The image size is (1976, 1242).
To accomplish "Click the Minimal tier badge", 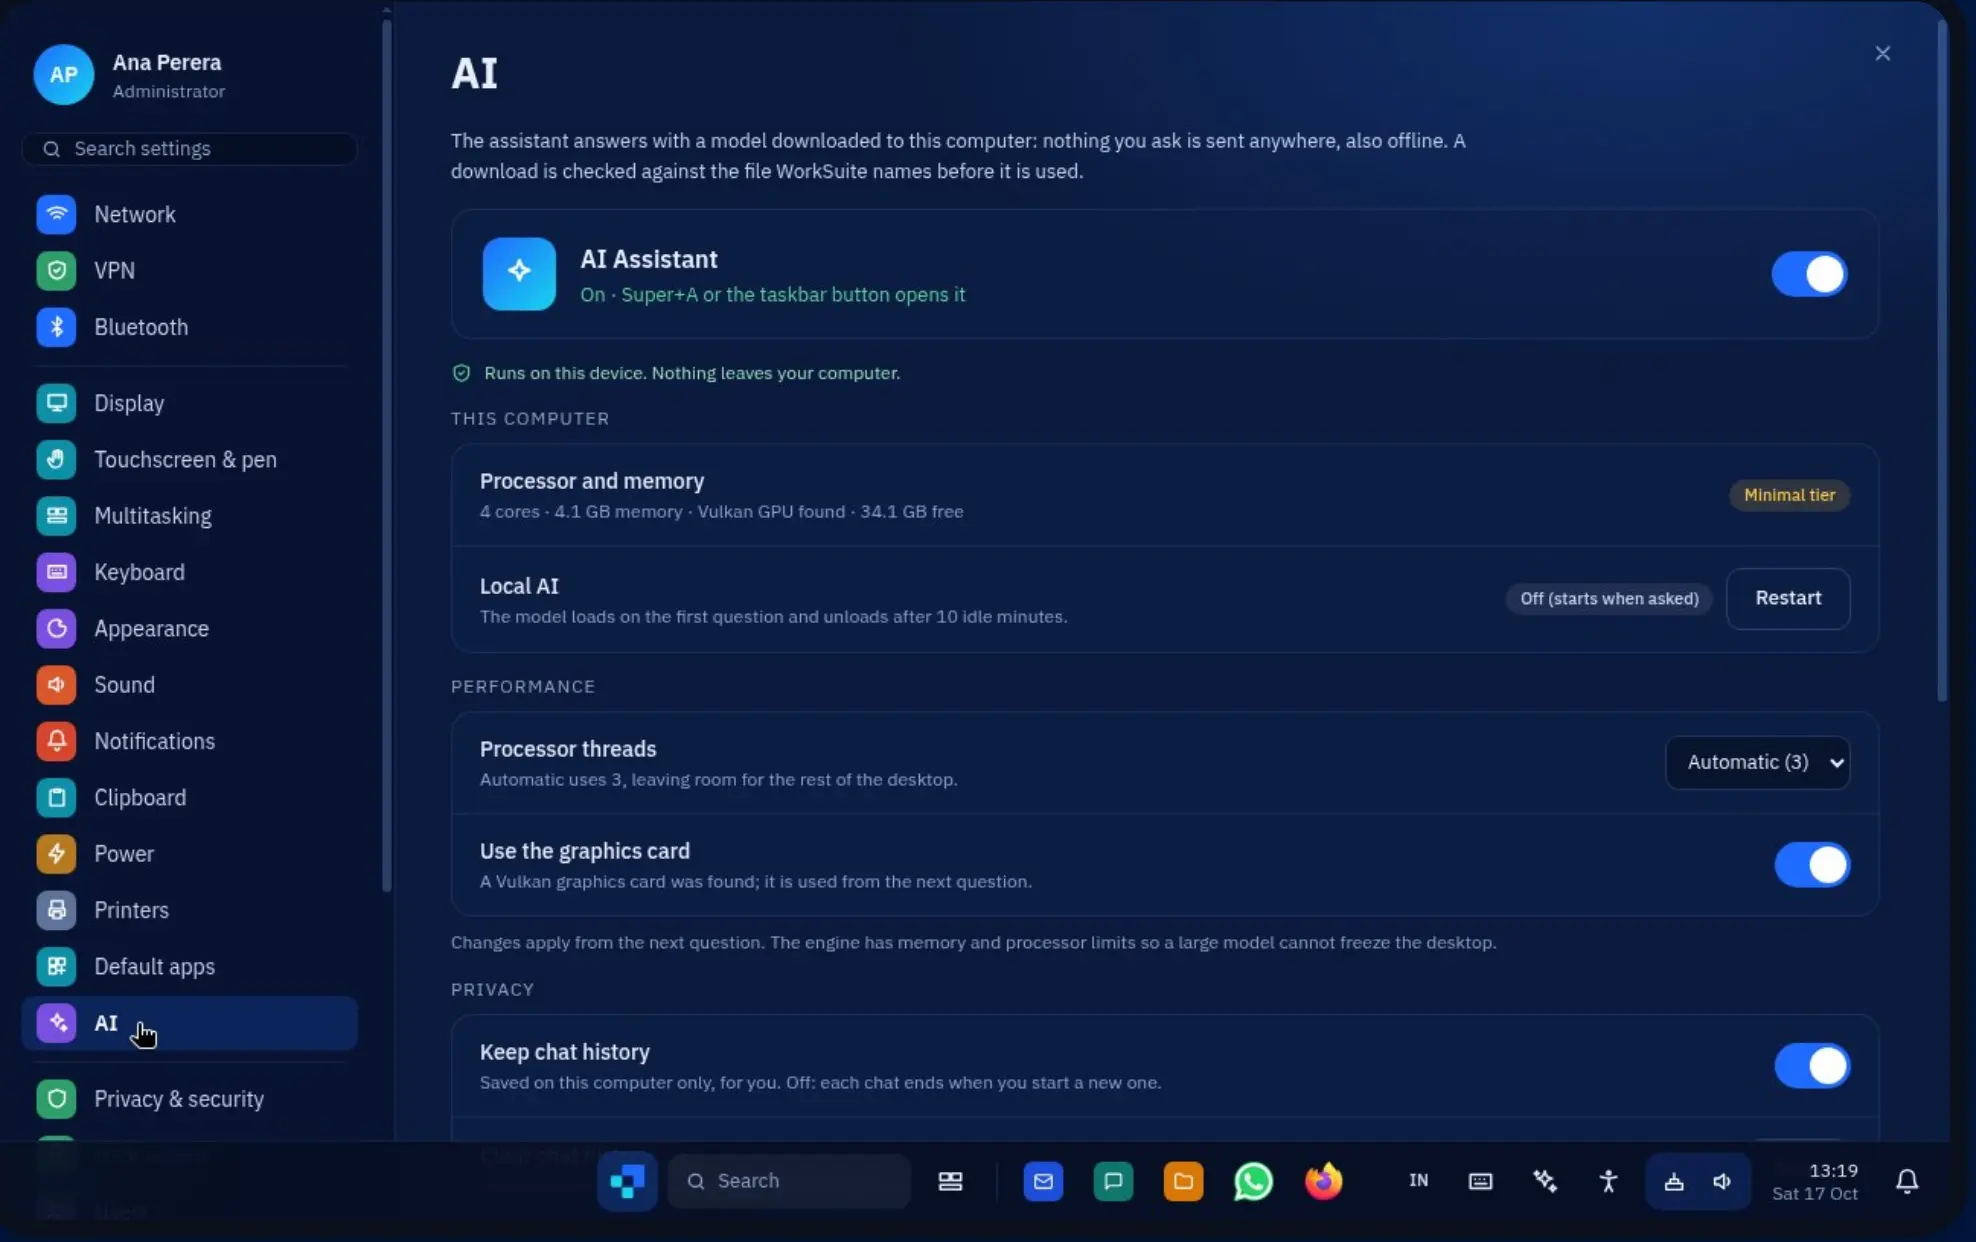I will tap(1789, 495).
